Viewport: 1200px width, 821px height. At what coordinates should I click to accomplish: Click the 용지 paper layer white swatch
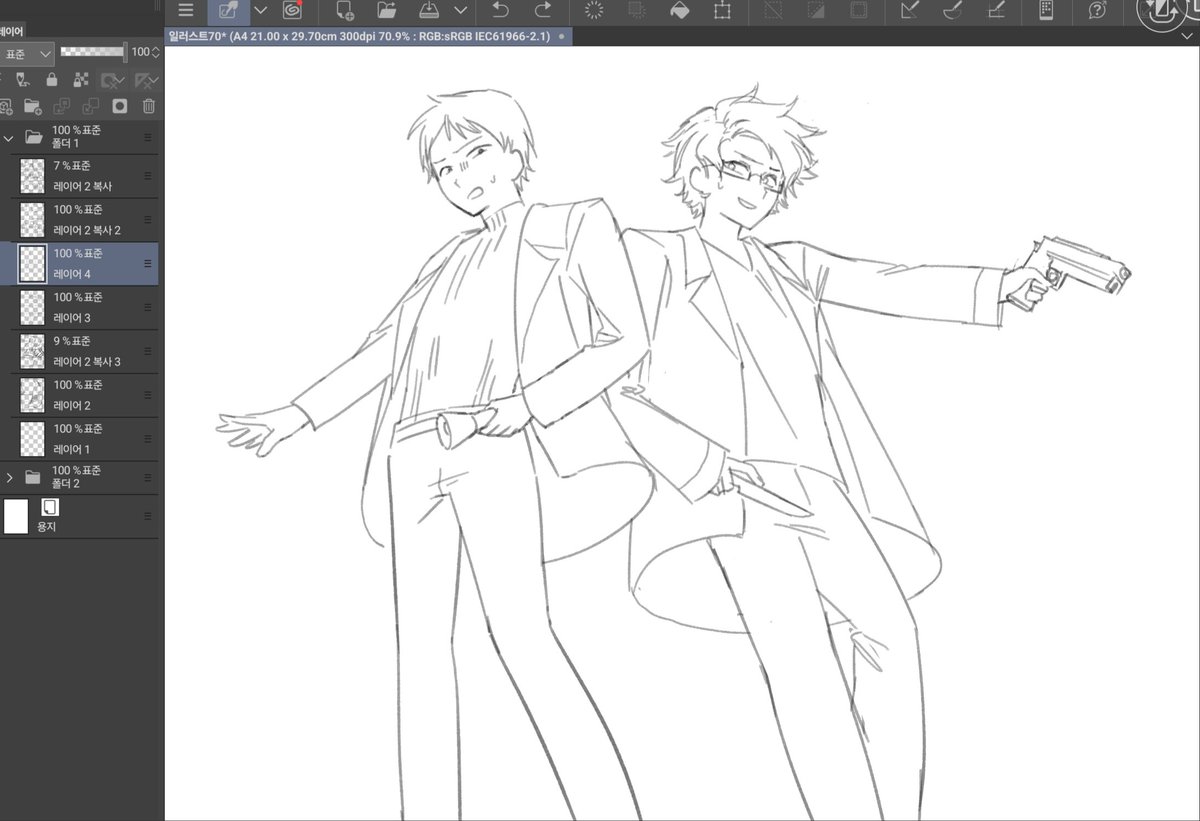pos(16,517)
